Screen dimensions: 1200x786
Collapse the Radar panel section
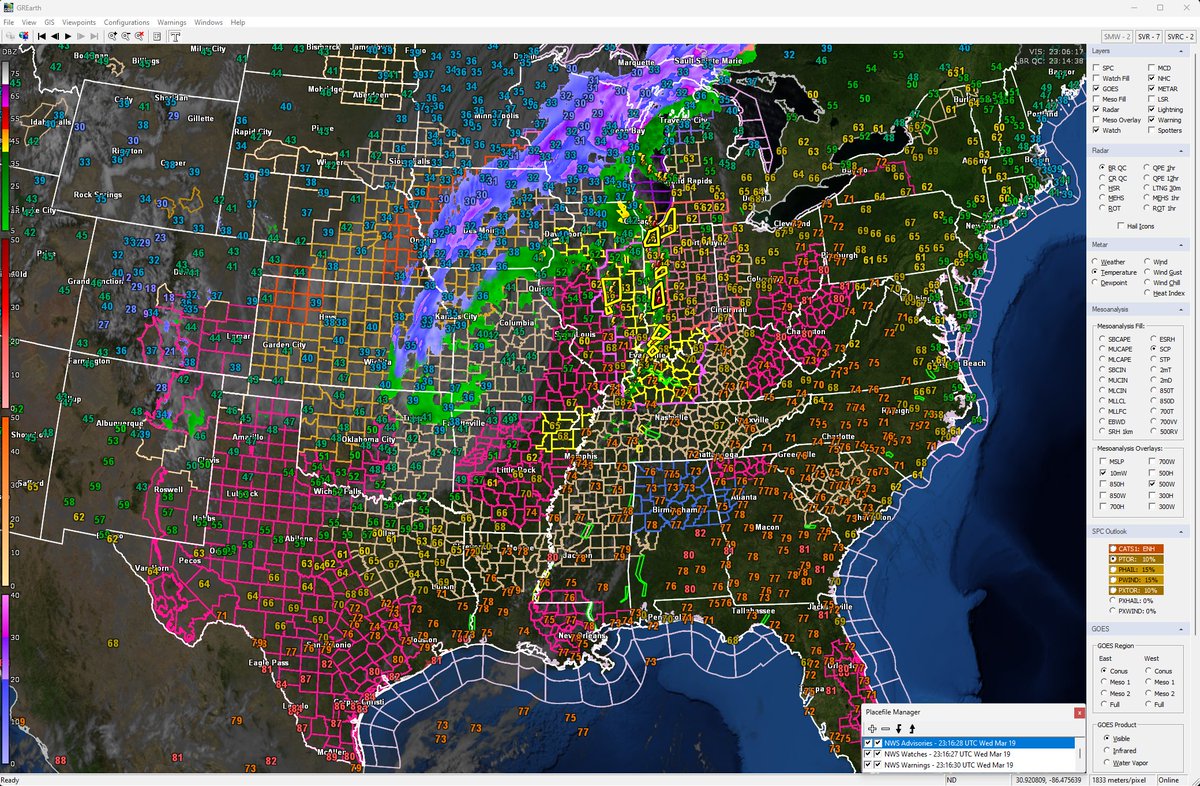coord(1181,149)
